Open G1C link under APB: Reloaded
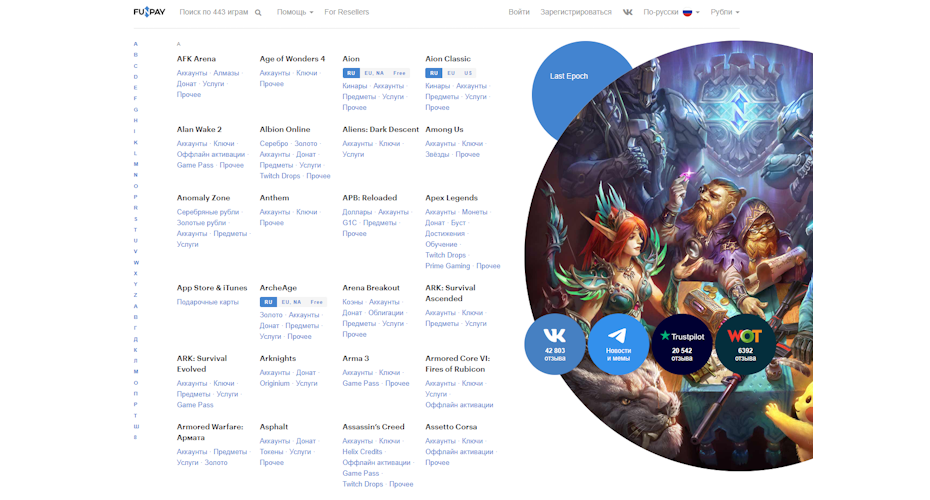The image size is (930, 500). pos(349,222)
